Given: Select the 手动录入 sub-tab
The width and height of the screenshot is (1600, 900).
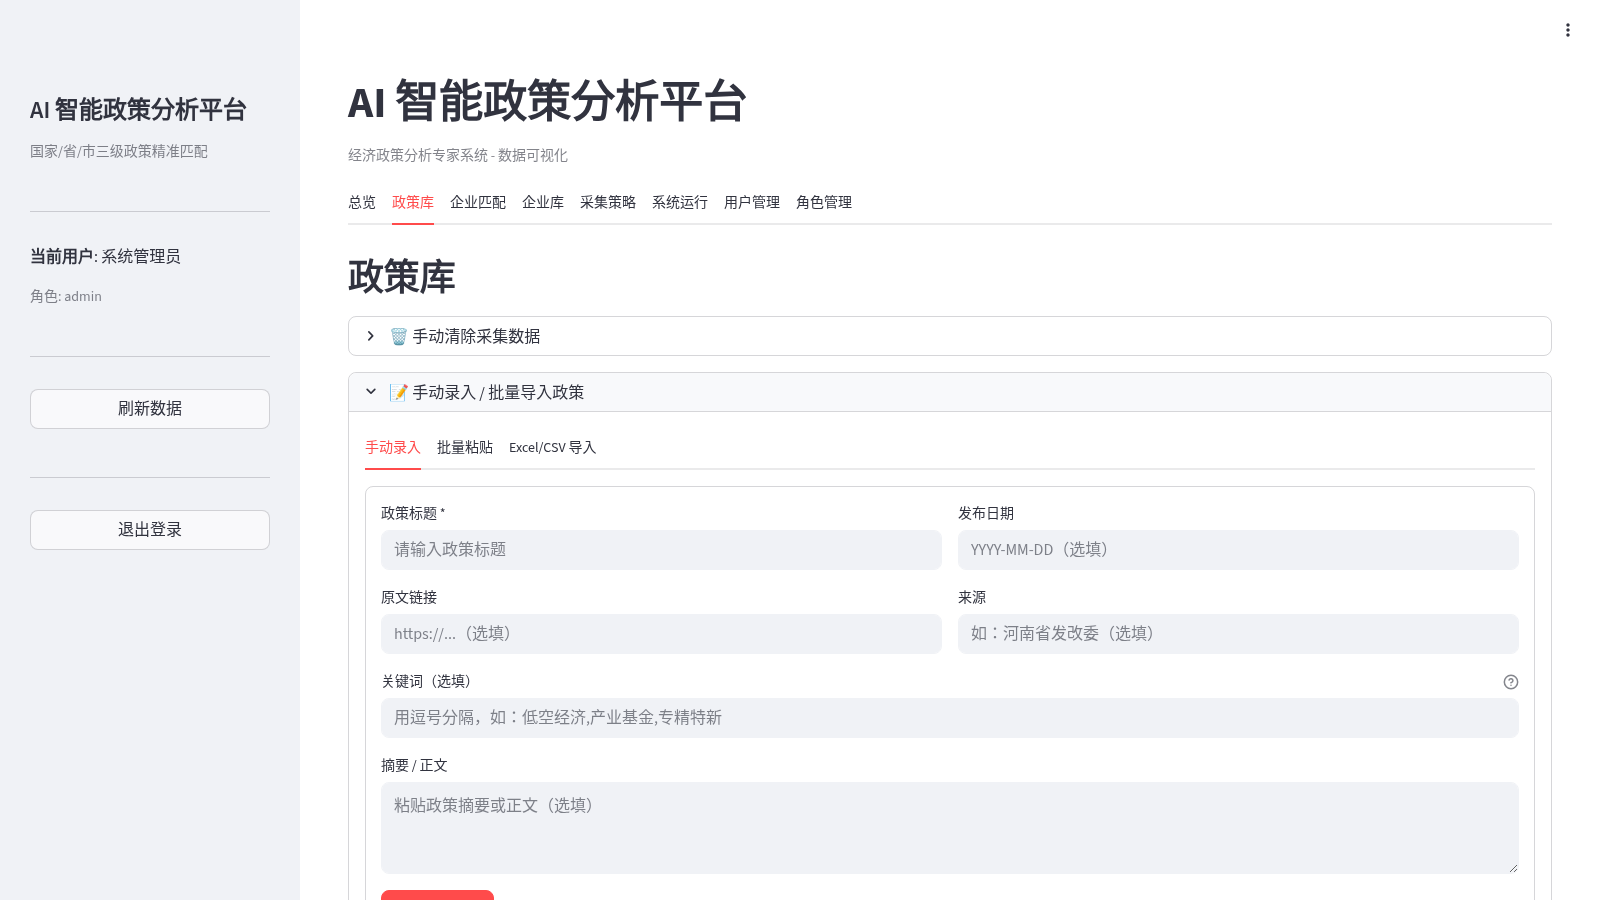Looking at the screenshot, I should [393, 447].
